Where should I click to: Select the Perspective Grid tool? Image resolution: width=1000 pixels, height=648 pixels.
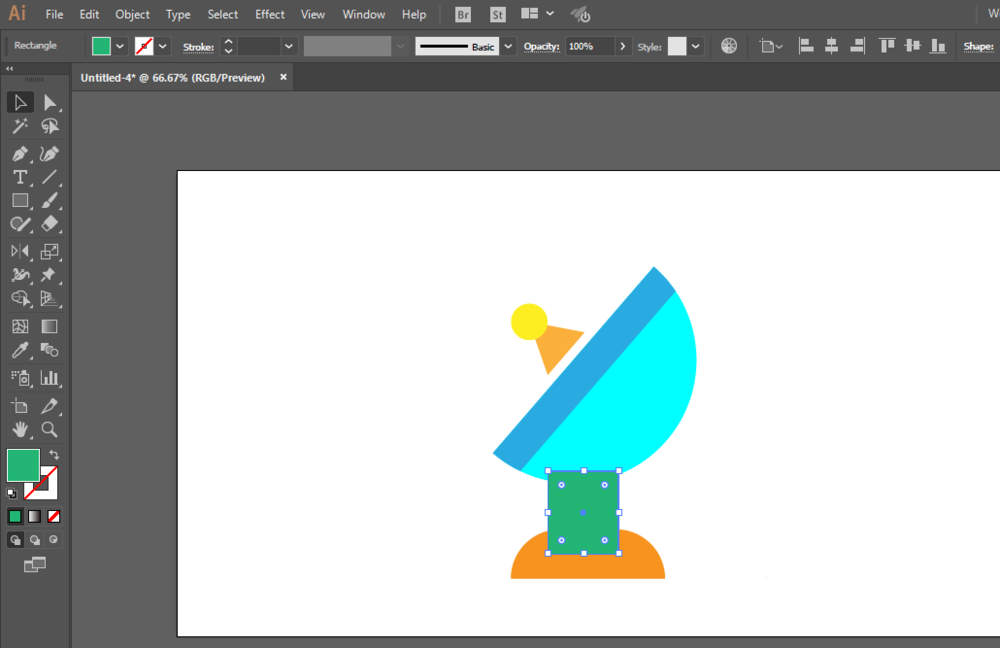[x=50, y=298]
